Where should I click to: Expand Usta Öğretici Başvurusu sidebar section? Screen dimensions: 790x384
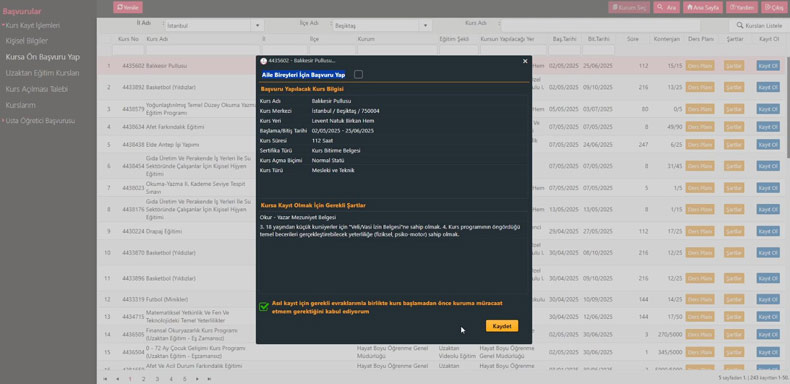(x=40, y=121)
